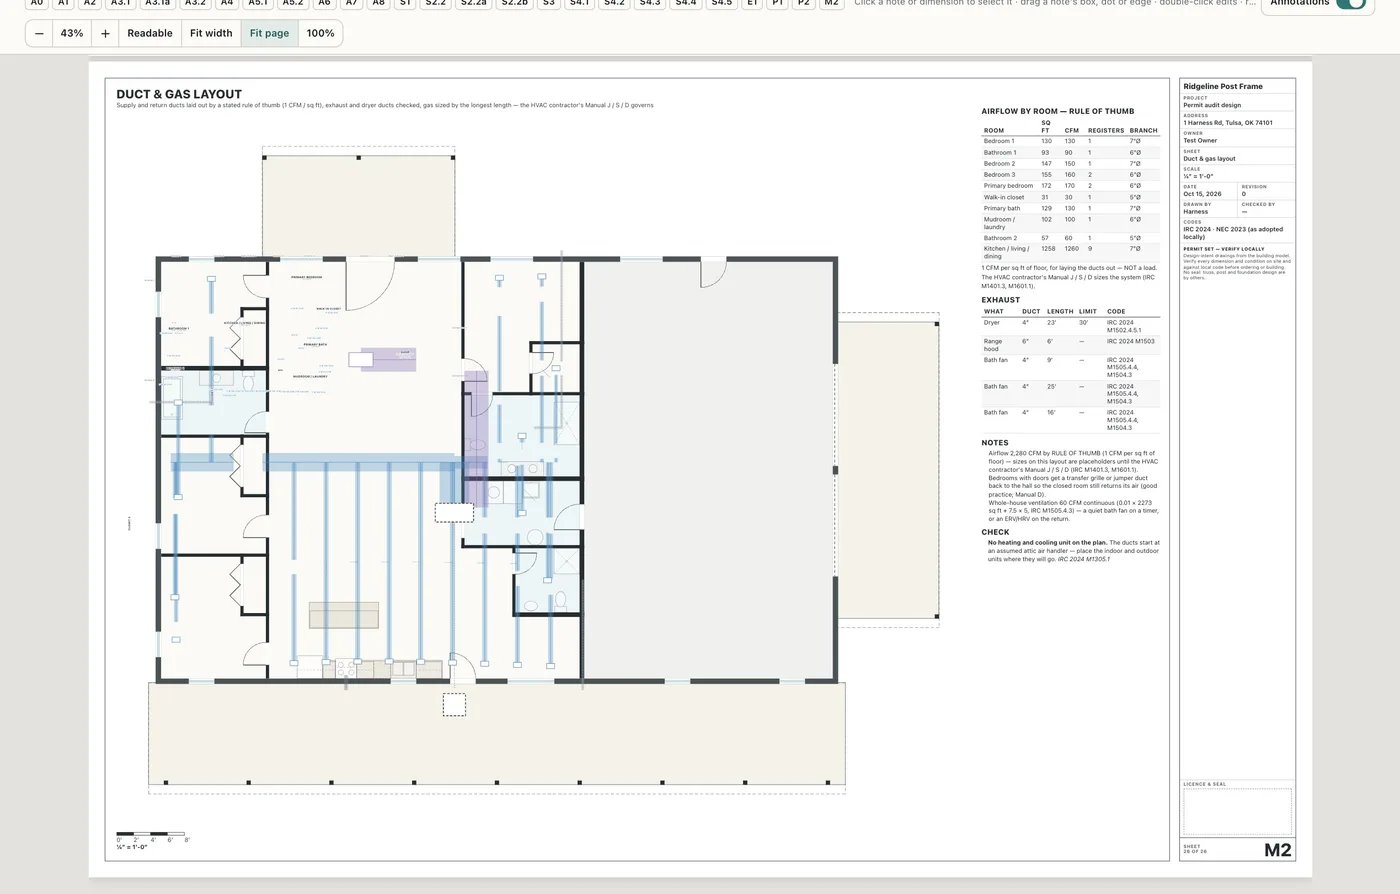Select the 'Dryer' exhaust row
The image size is (1400, 894).
click(1070, 327)
